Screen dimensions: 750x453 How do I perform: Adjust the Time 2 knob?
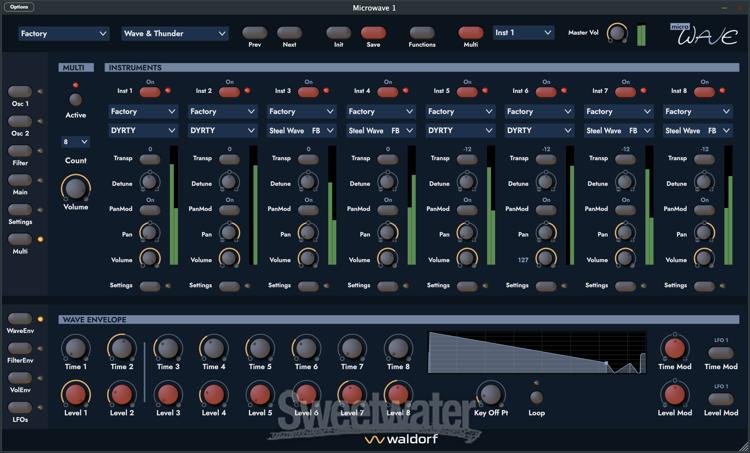tap(122, 348)
